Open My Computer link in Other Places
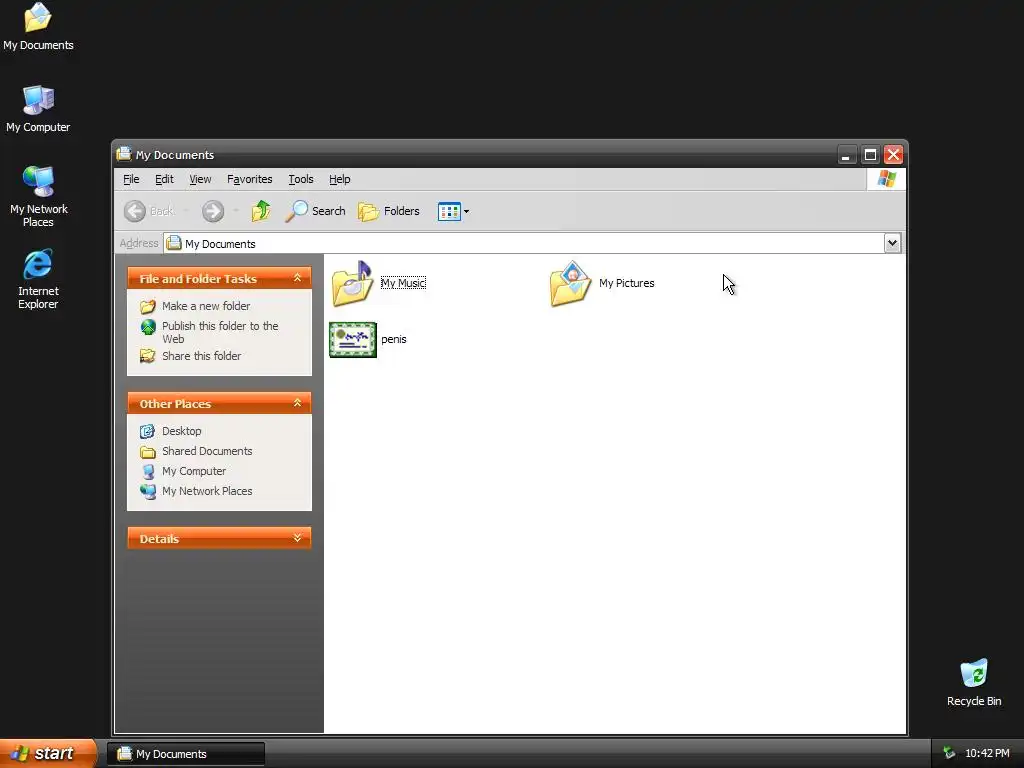The width and height of the screenshot is (1024, 768). click(194, 471)
